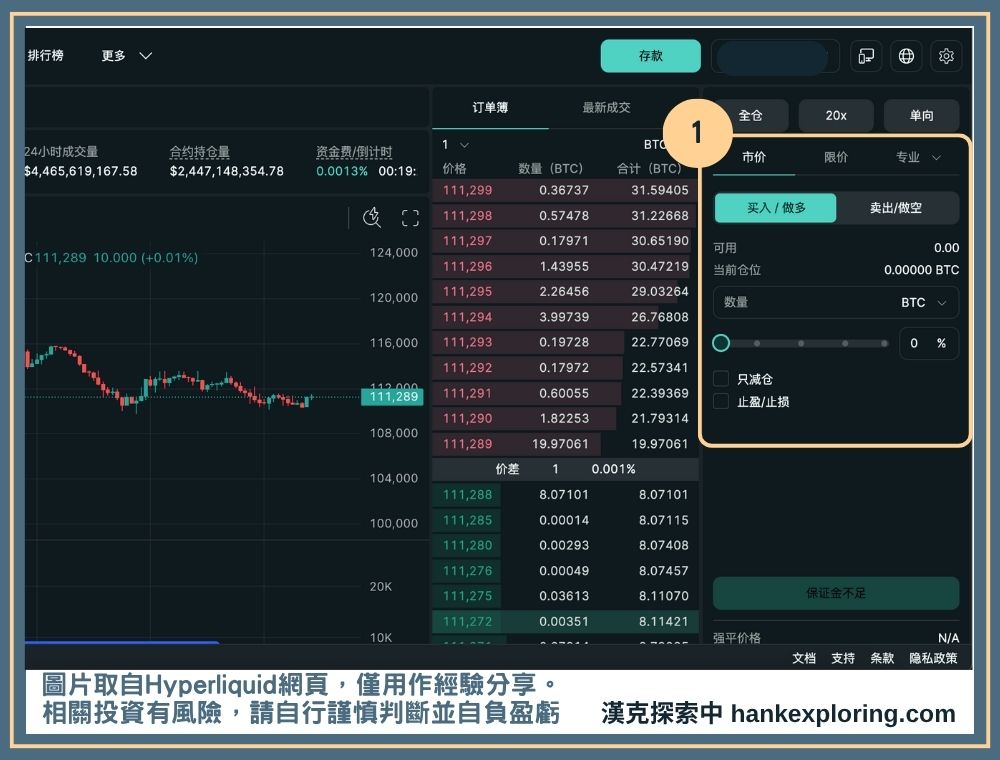Open order book grouping dropdown showing 1
Viewport: 1000px width, 760px height.
(455, 145)
